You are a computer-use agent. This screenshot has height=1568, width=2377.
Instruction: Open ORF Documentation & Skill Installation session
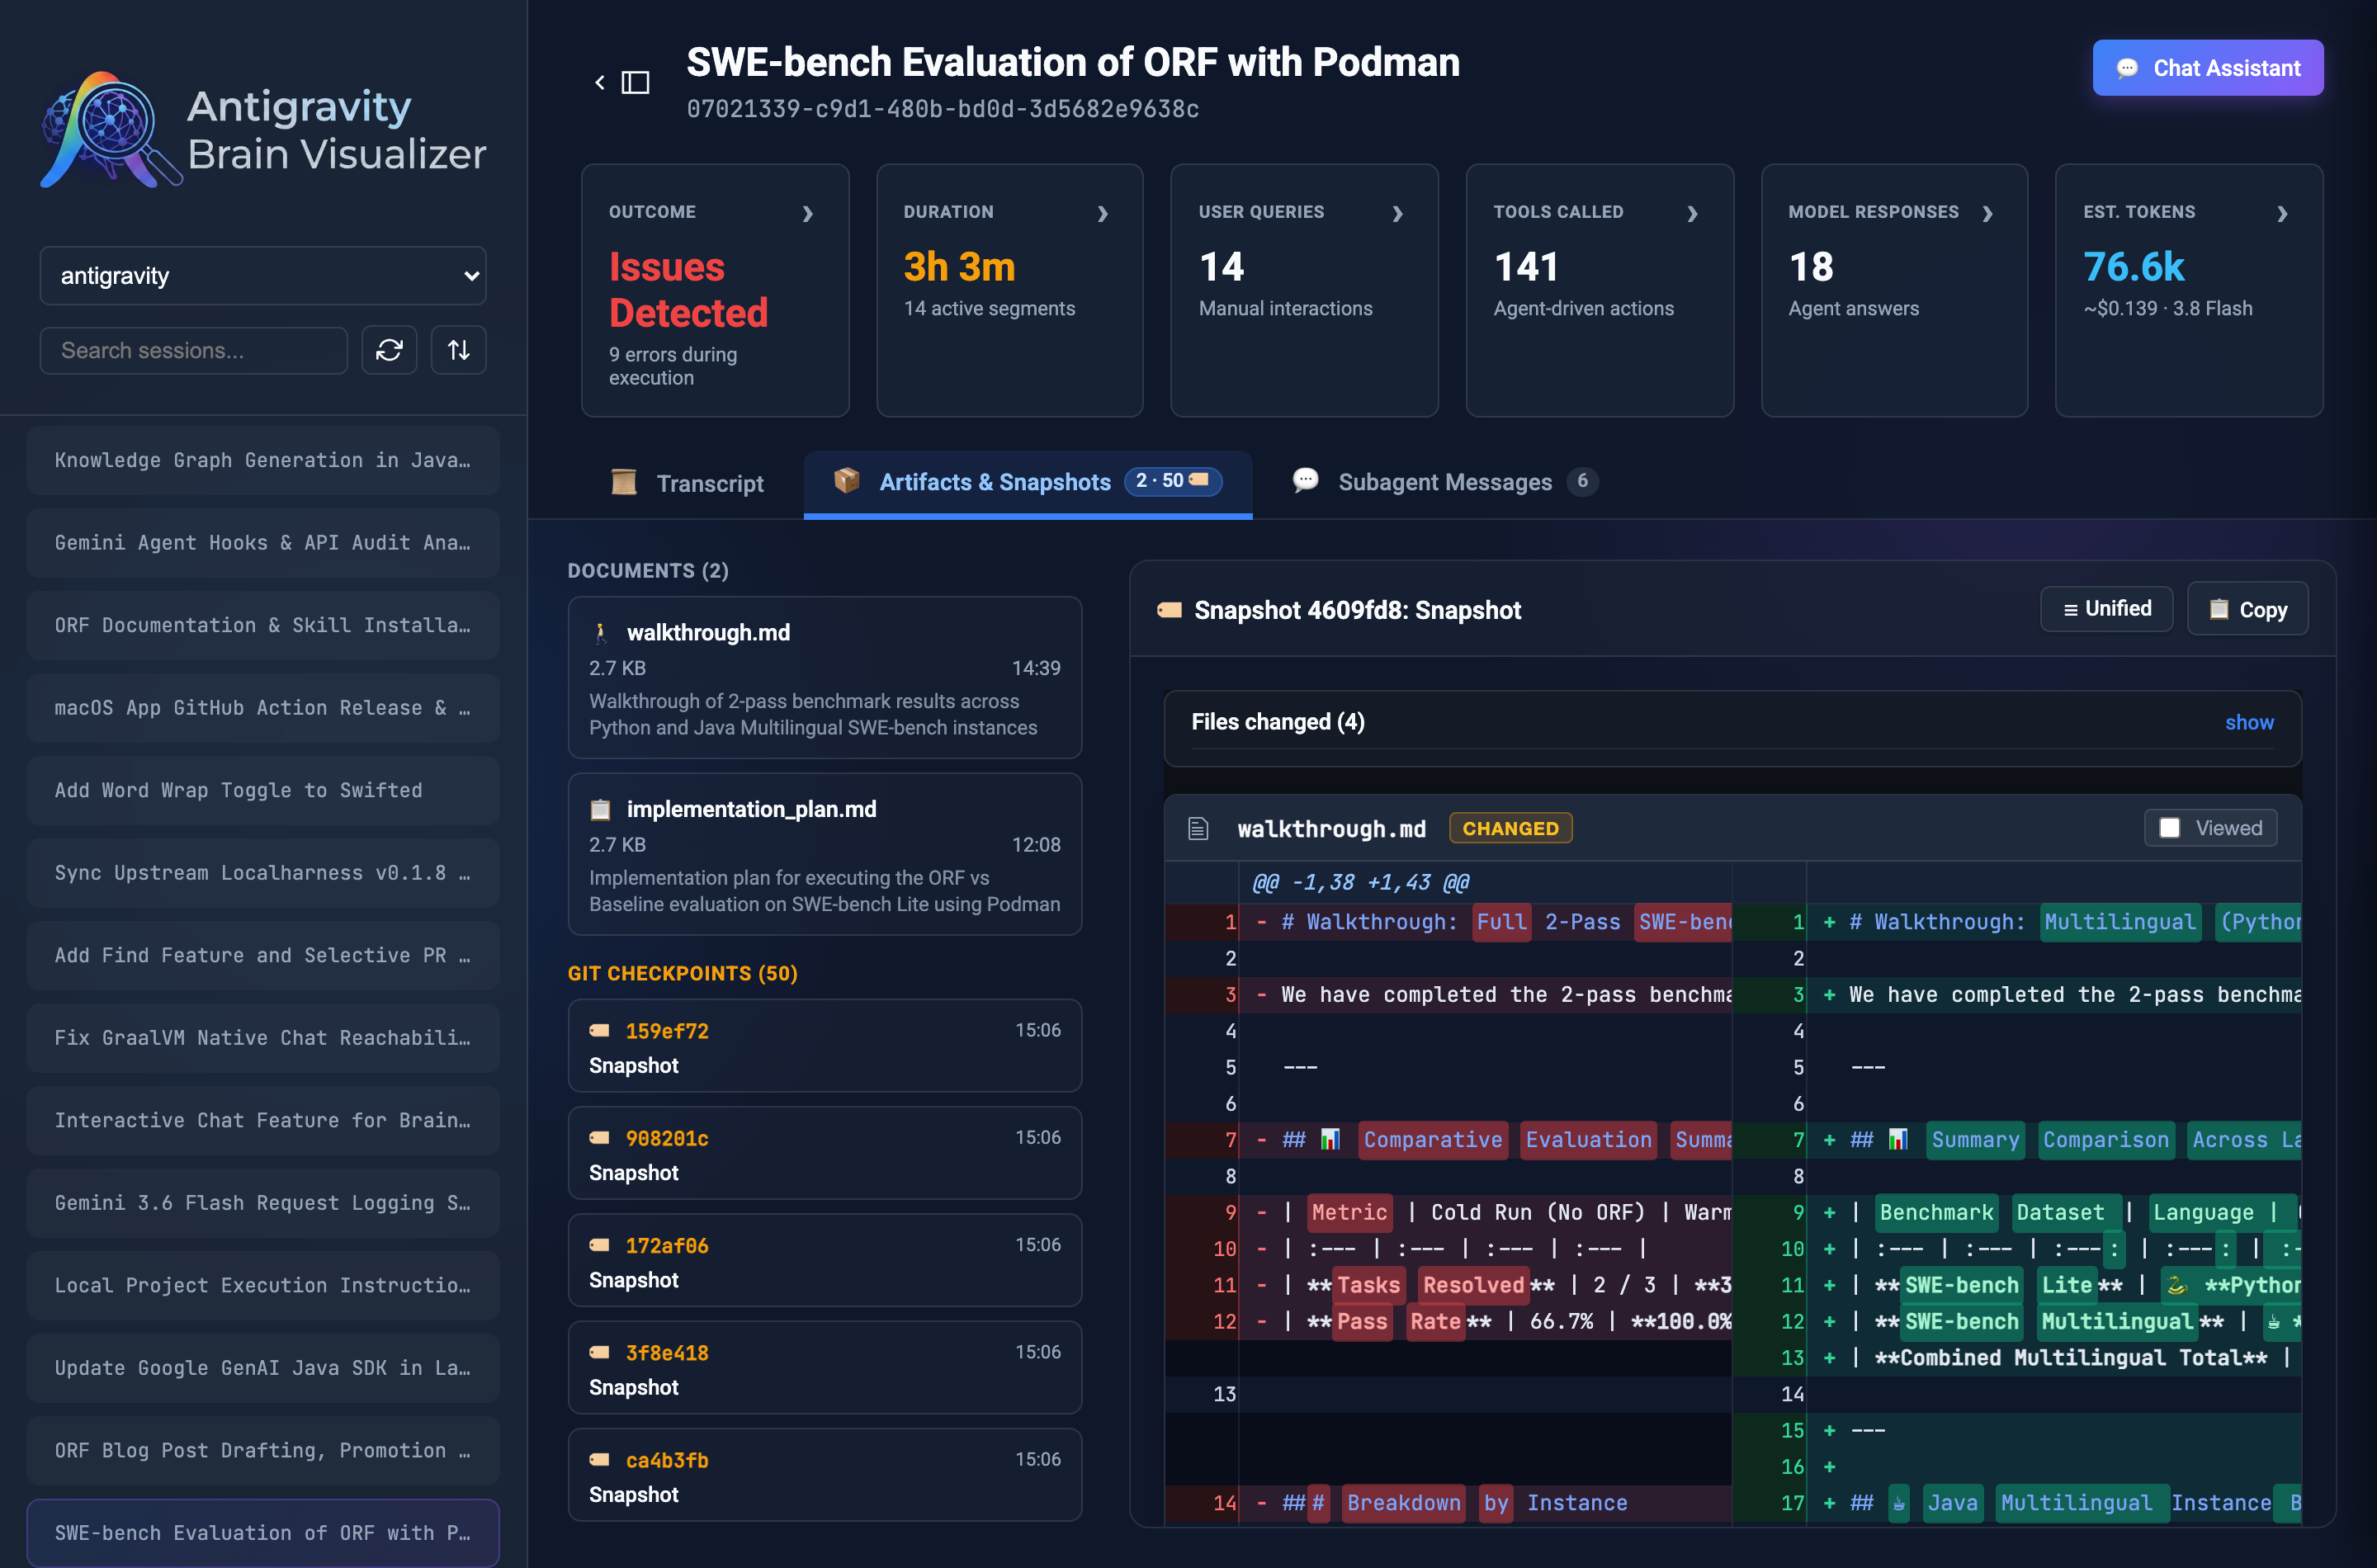coord(263,625)
